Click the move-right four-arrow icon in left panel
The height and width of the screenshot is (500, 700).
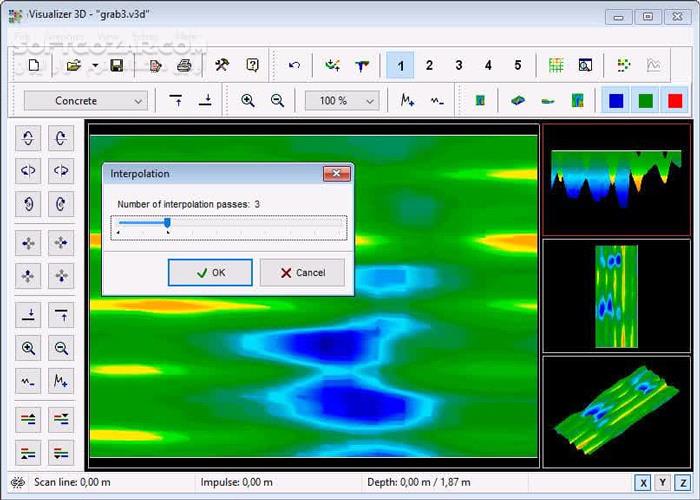tap(61, 243)
